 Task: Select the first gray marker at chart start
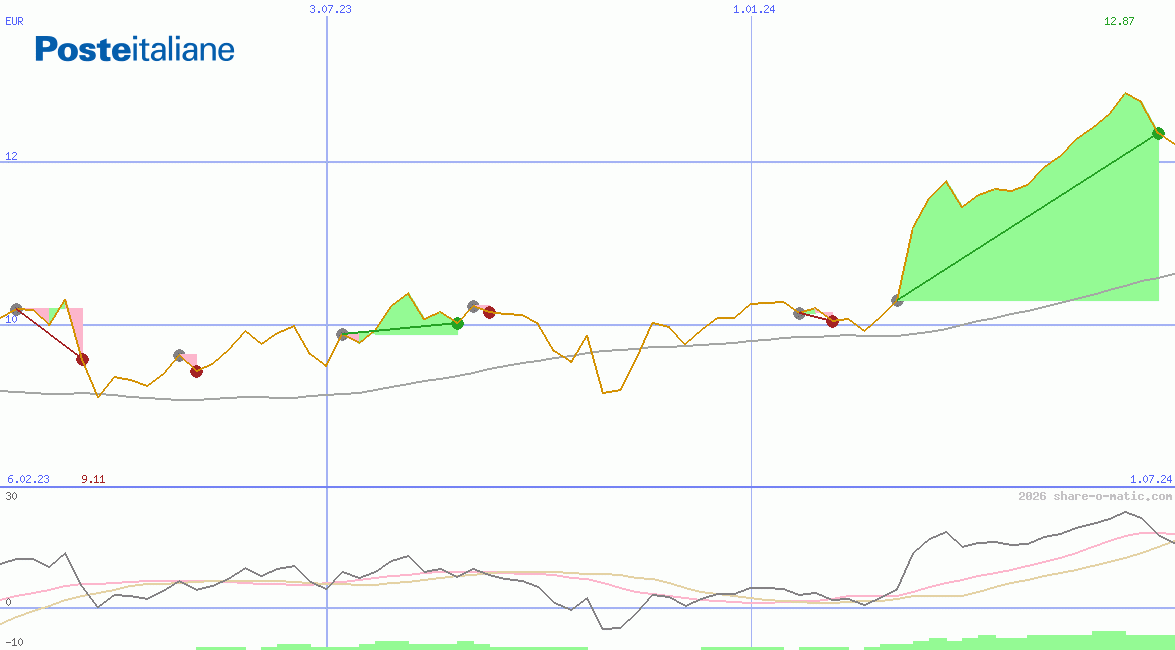16,310
